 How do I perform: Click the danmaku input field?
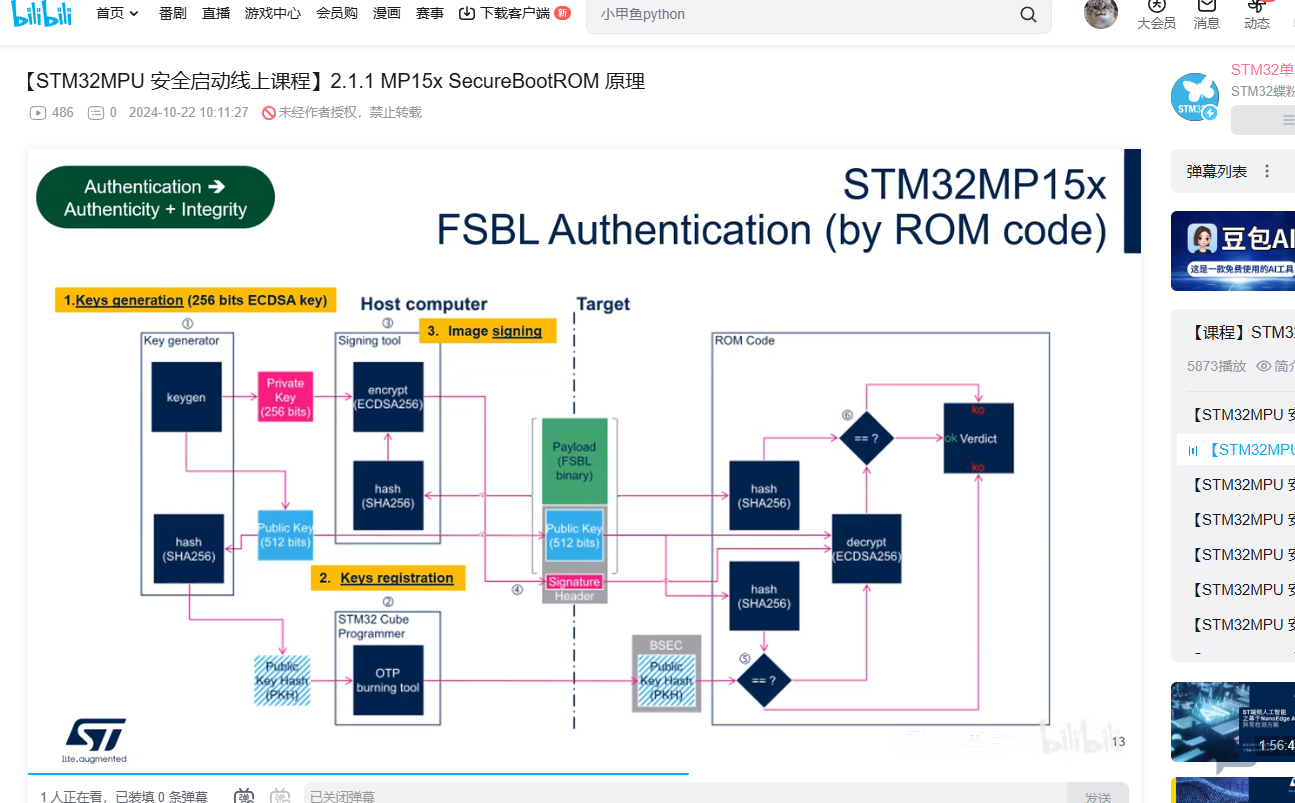(684, 797)
